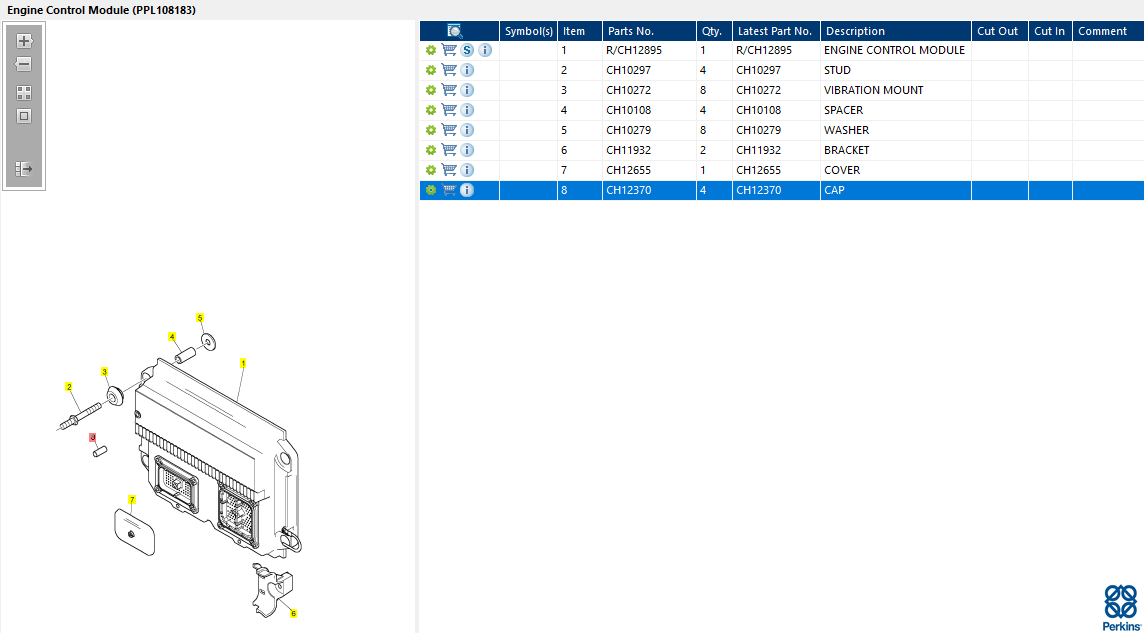Click the zoom in plus icon
1144x633 pixels.
24,41
